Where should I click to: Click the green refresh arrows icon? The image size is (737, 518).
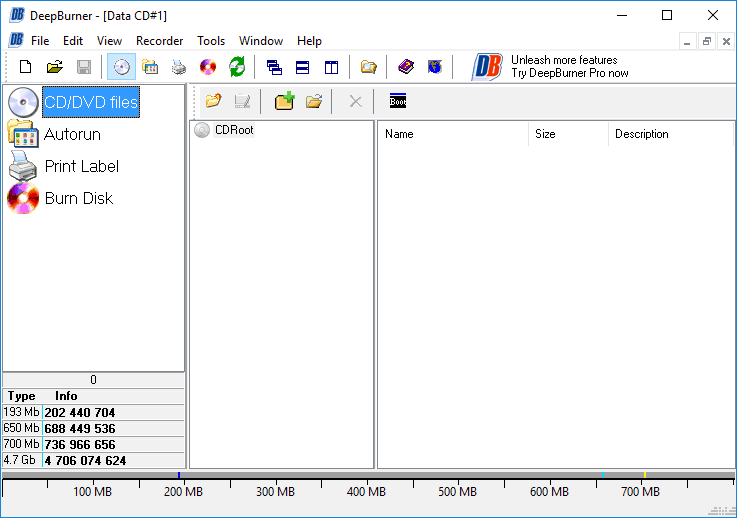click(237, 67)
